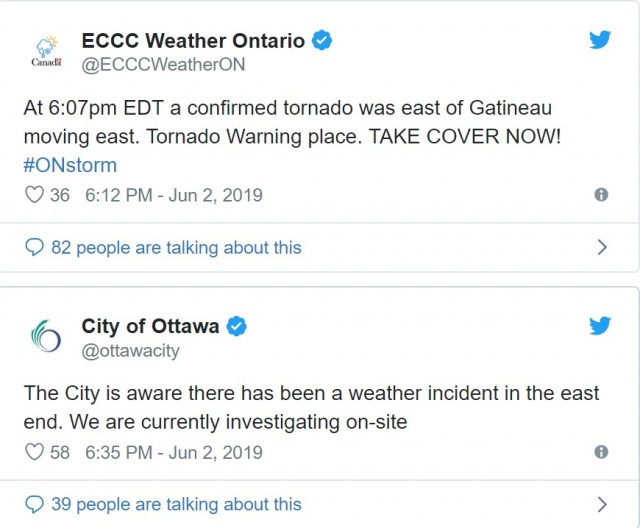Click the Twitter bird icon on ECCC tweet
The width and height of the screenshot is (640, 528).
[600, 40]
